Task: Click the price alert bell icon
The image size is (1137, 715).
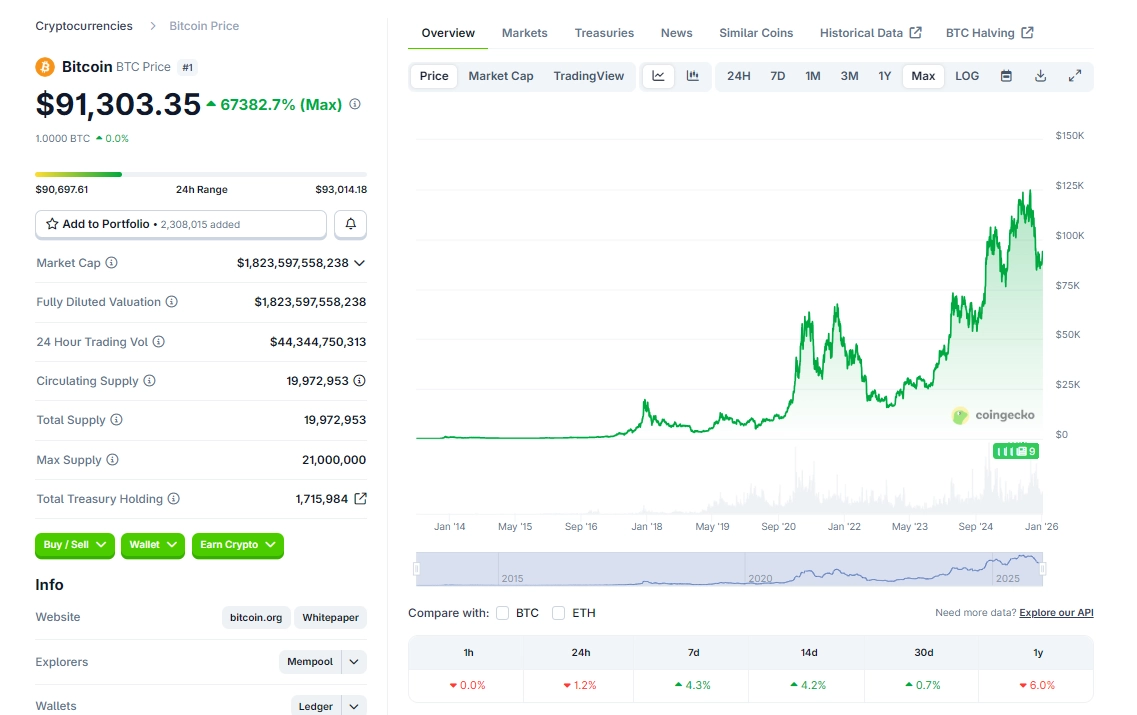Action: [350, 224]
